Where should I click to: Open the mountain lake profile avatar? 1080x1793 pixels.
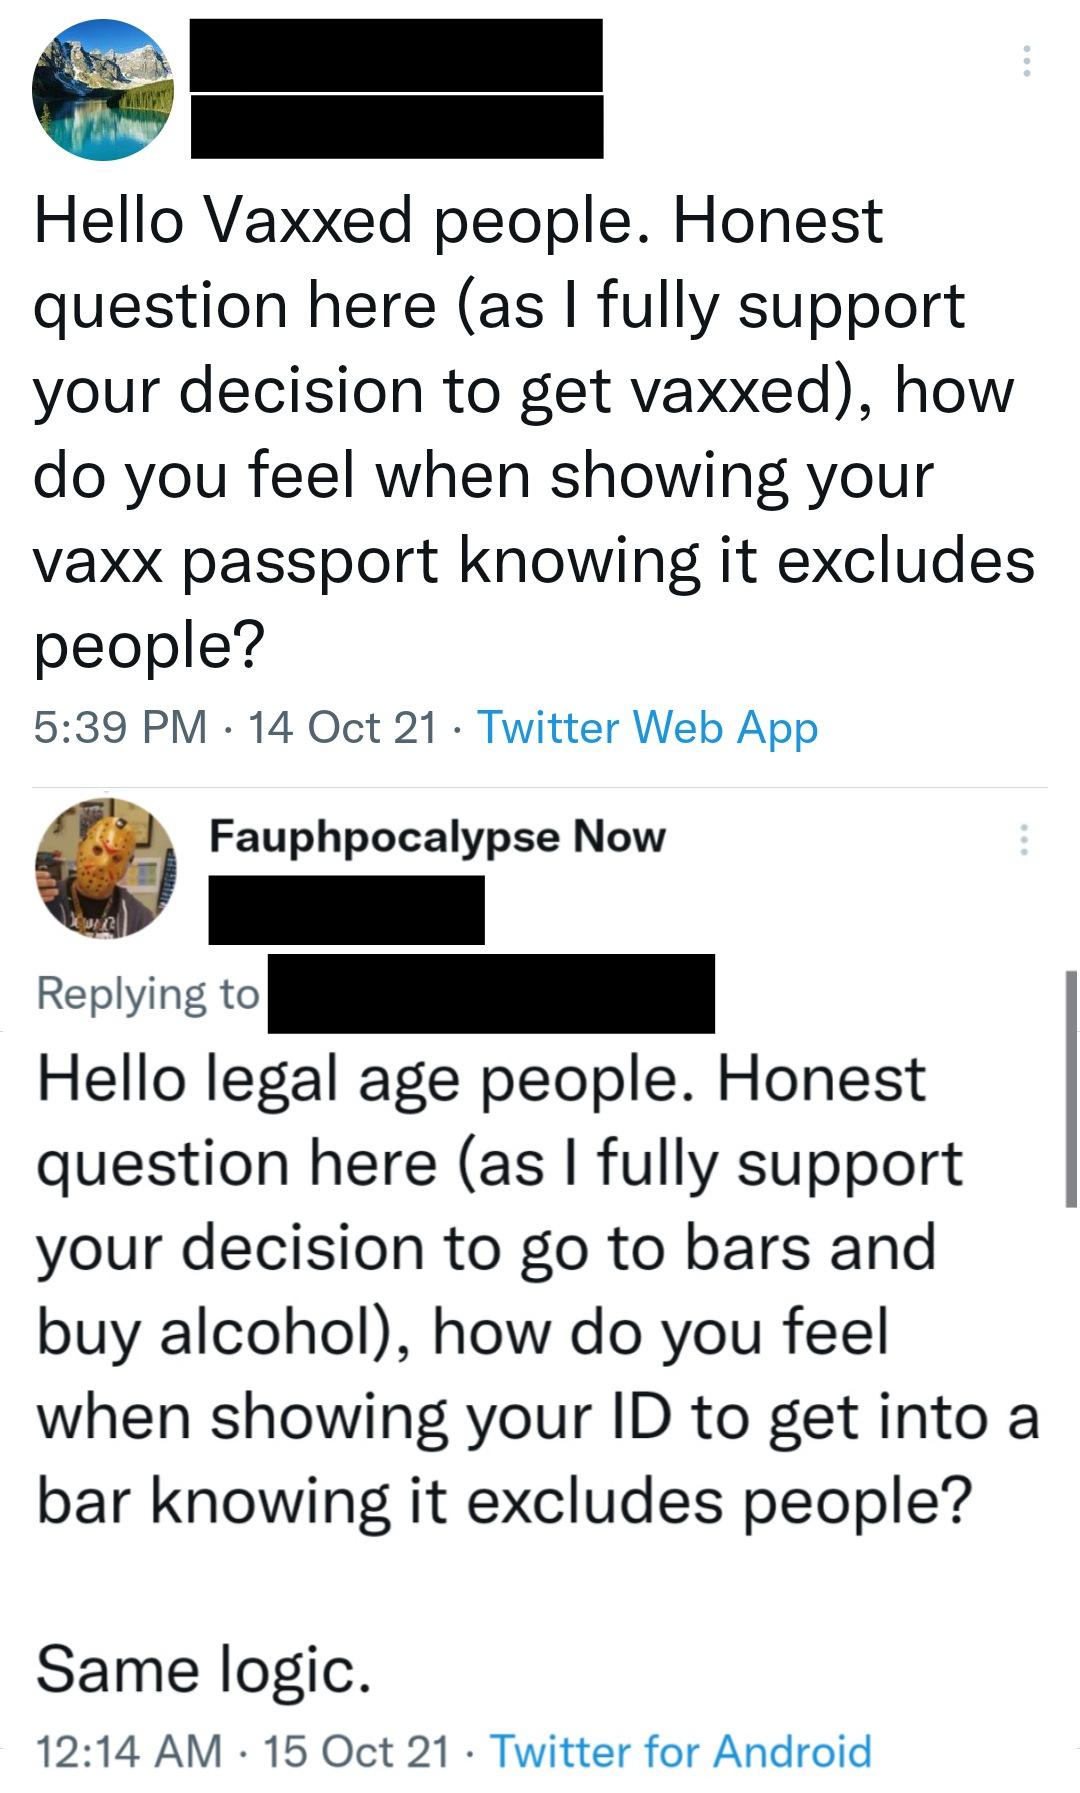[x=103, y=90]
